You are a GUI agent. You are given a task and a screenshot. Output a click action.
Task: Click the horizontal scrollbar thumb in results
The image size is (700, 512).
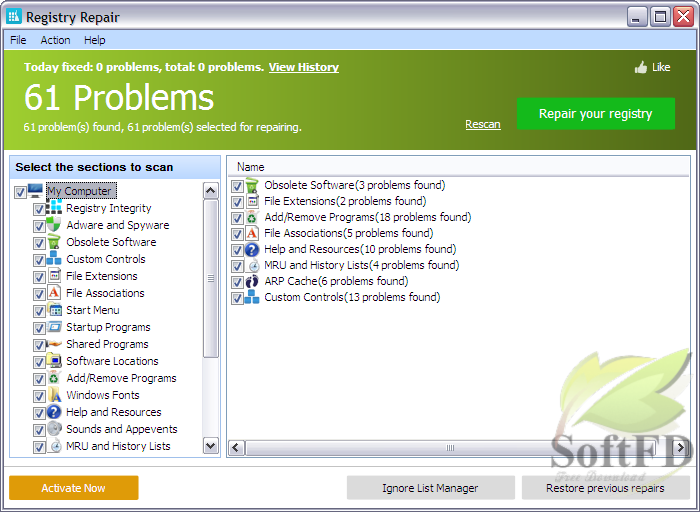click(450, 448)
